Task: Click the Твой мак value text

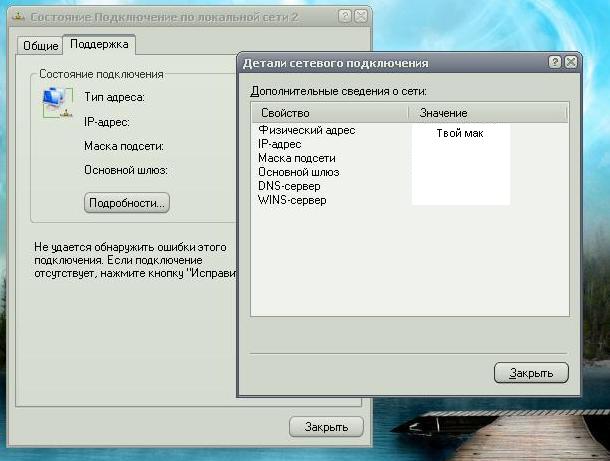Action: pyautogui.click(x=460, y=133)
